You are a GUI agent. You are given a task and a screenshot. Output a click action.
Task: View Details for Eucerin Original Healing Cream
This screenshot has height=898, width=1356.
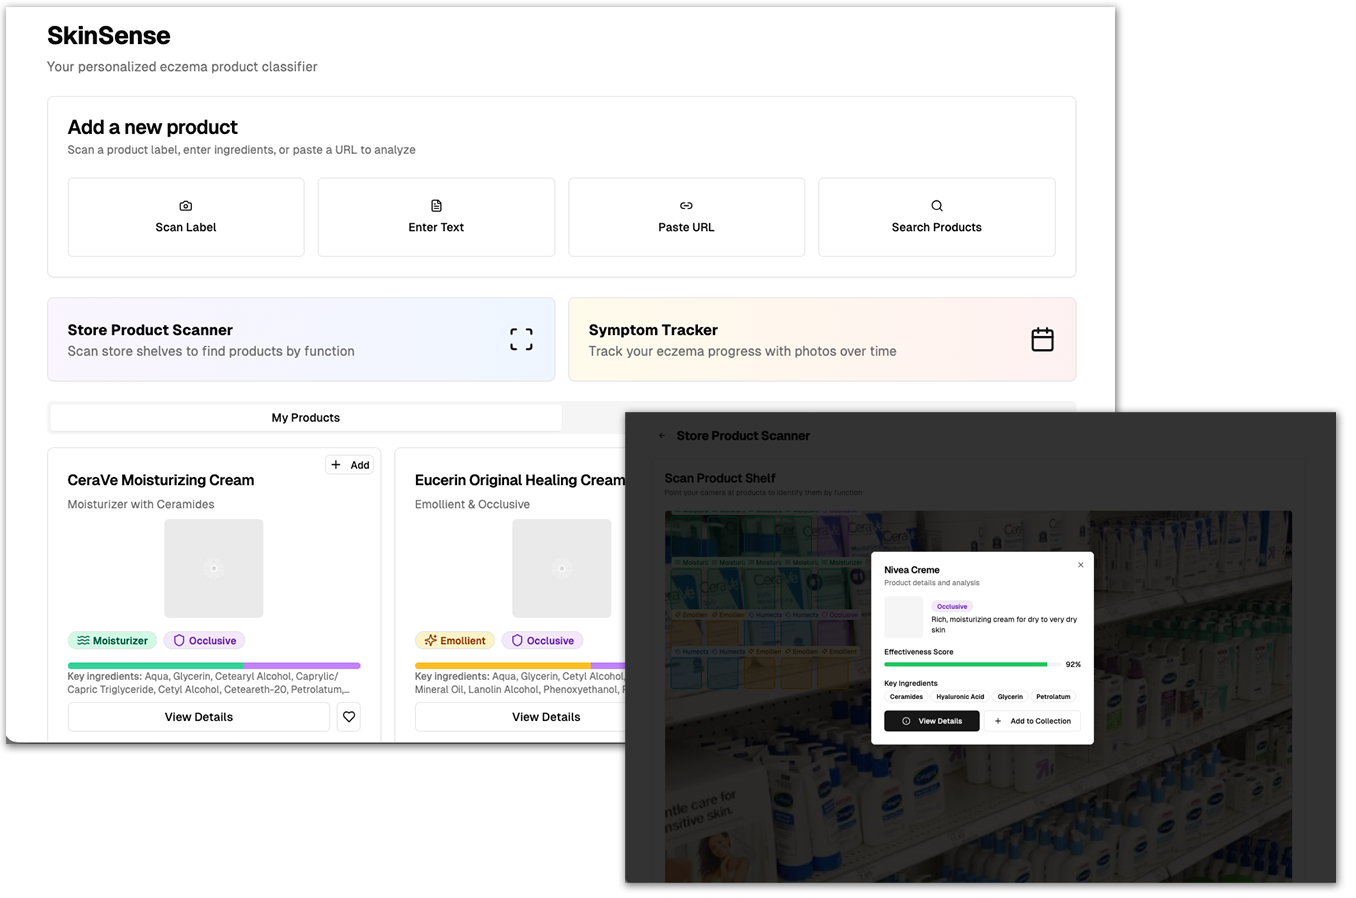click(546, 717)
